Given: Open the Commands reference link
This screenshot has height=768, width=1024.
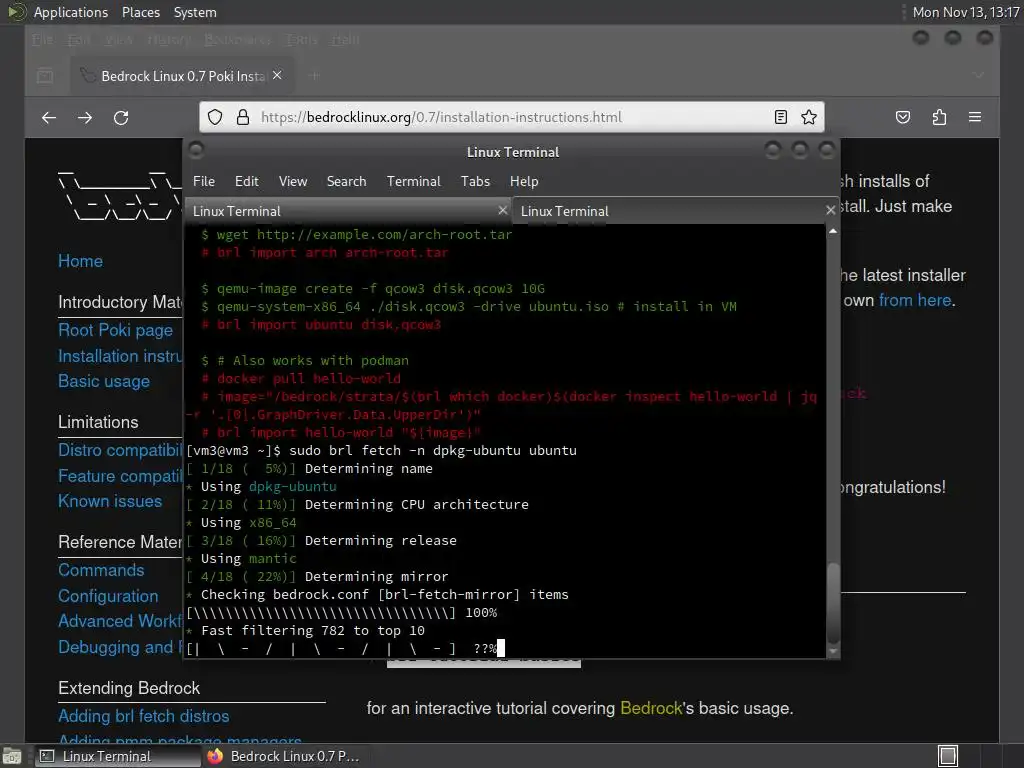Looking at the screenshot, I should pos(101,570).
